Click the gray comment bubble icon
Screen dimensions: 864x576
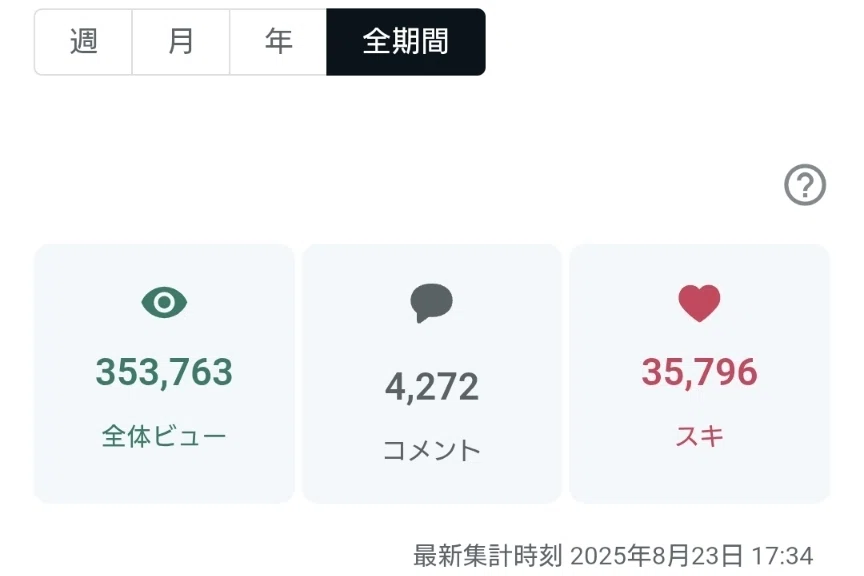[x=431, y=303]
